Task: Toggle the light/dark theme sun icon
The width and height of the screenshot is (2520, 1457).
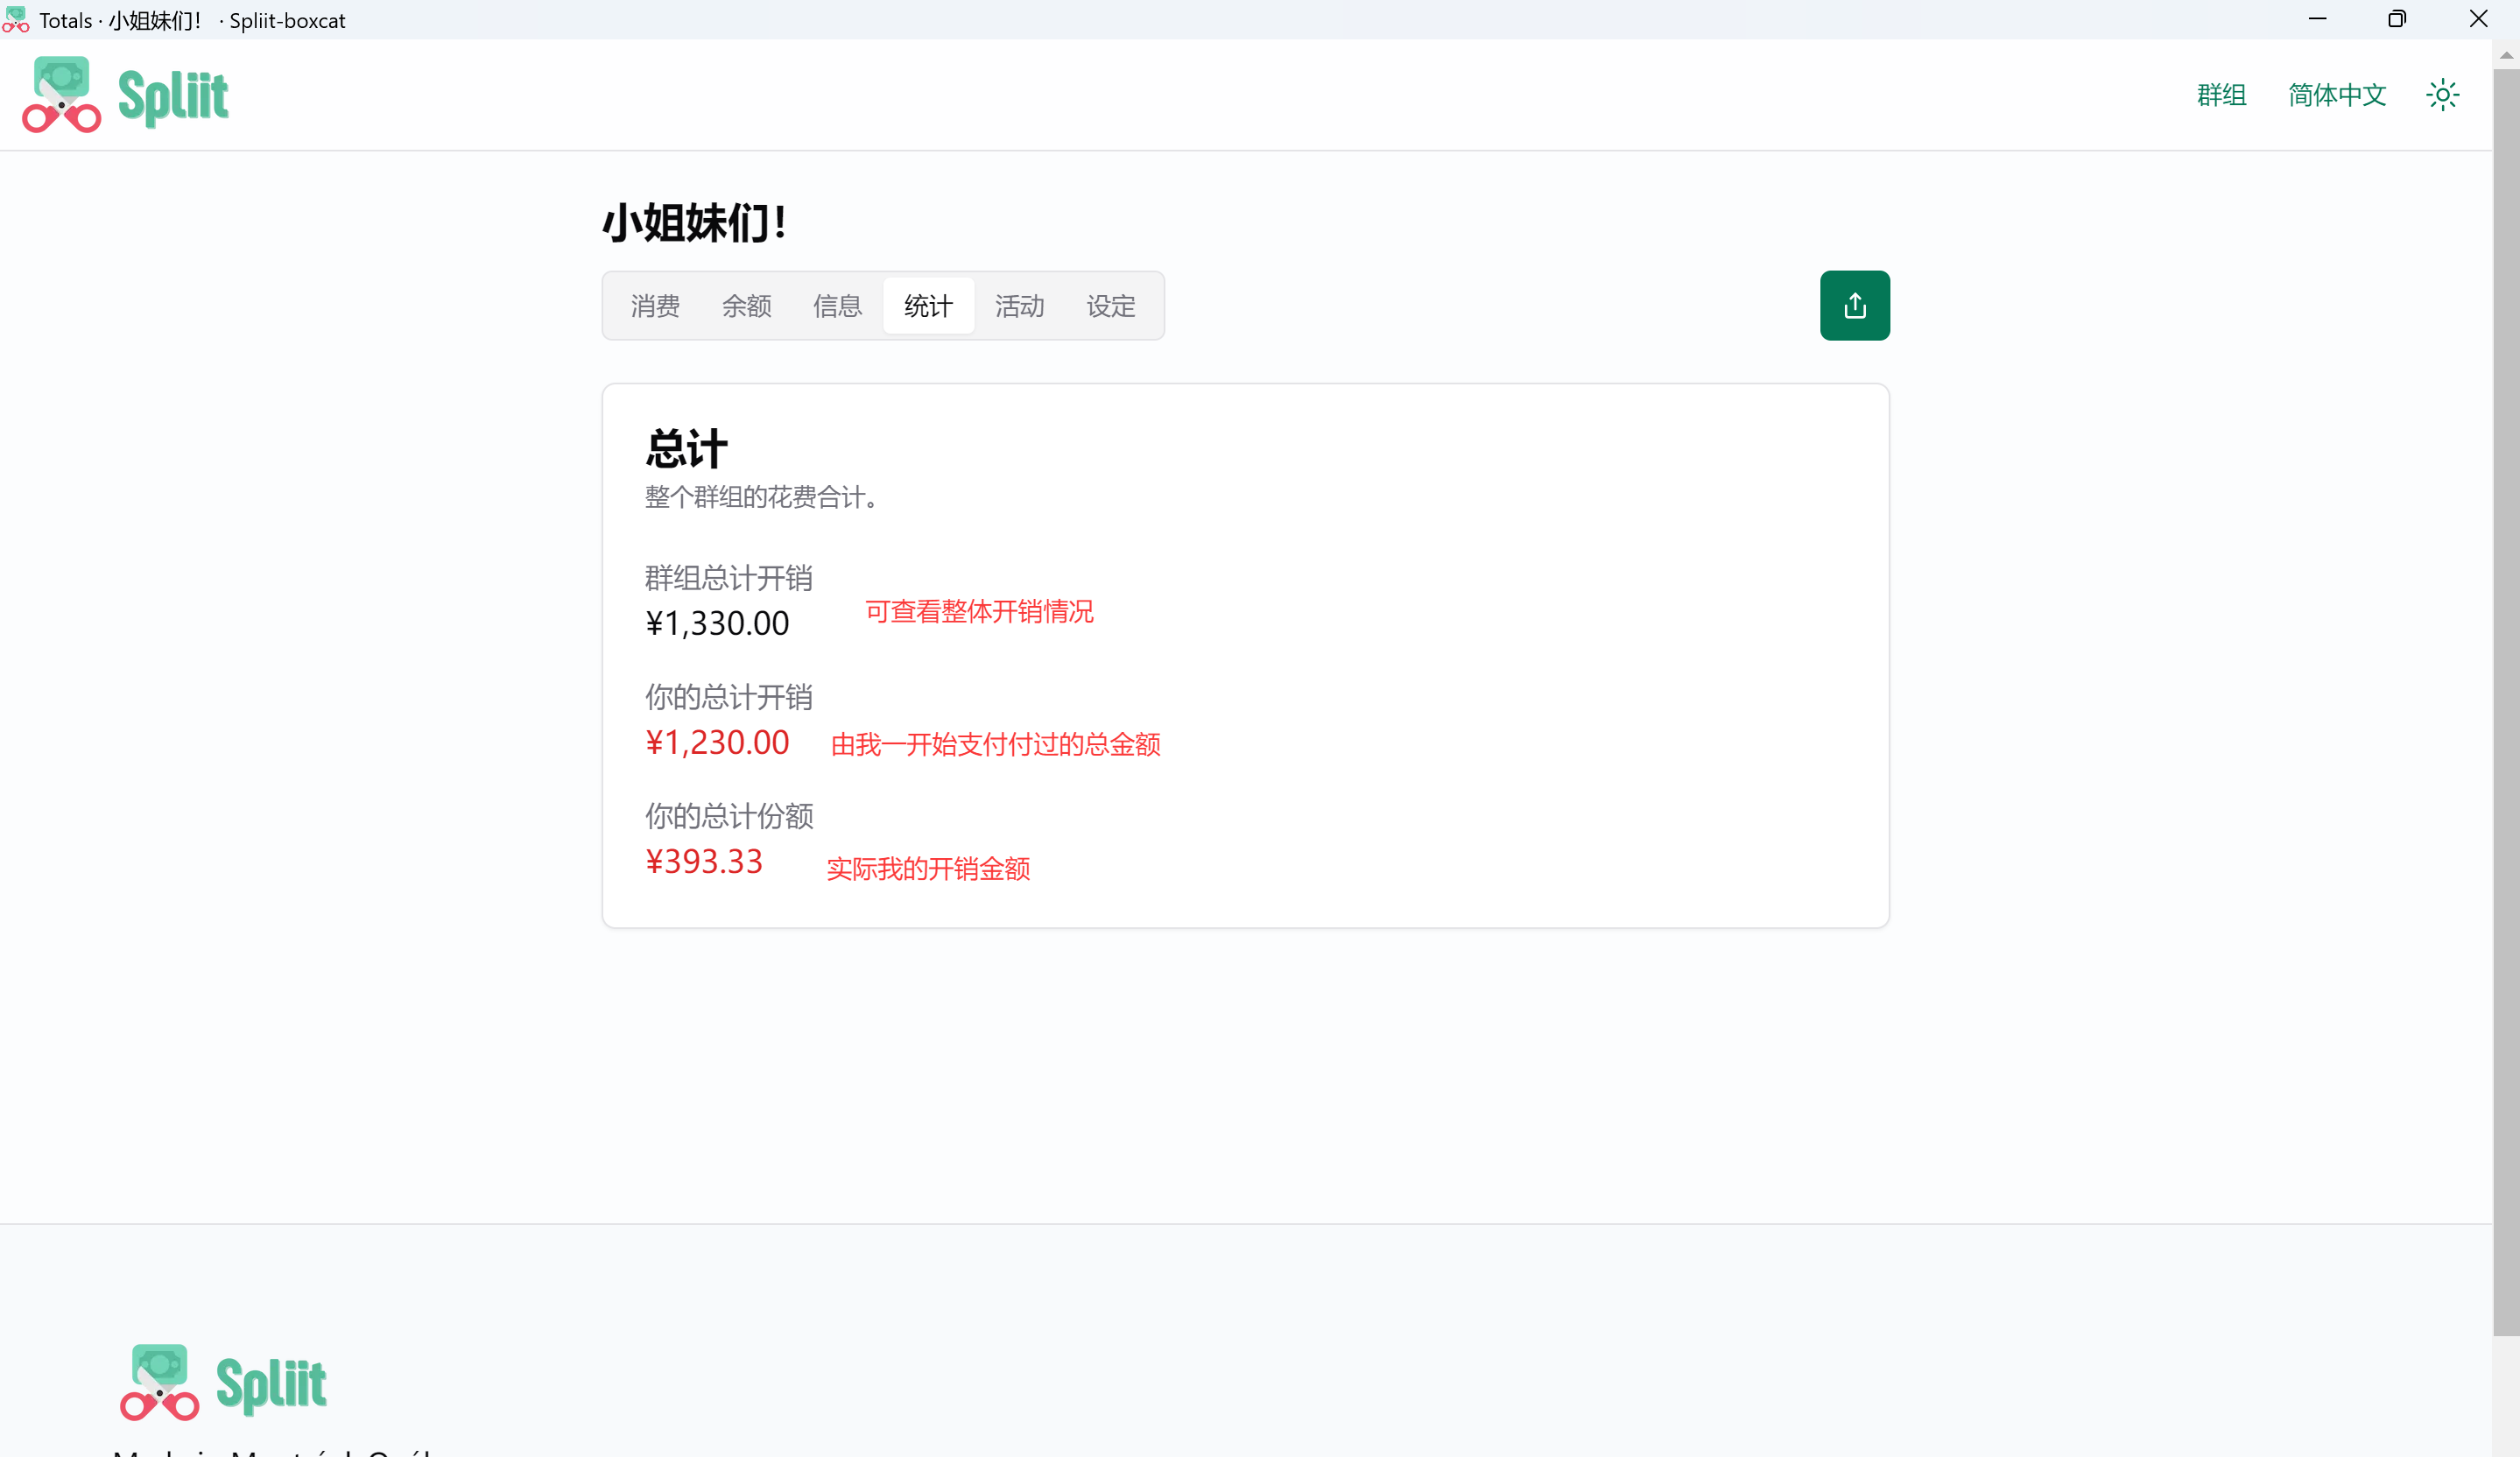Action: coord(2442,95)
